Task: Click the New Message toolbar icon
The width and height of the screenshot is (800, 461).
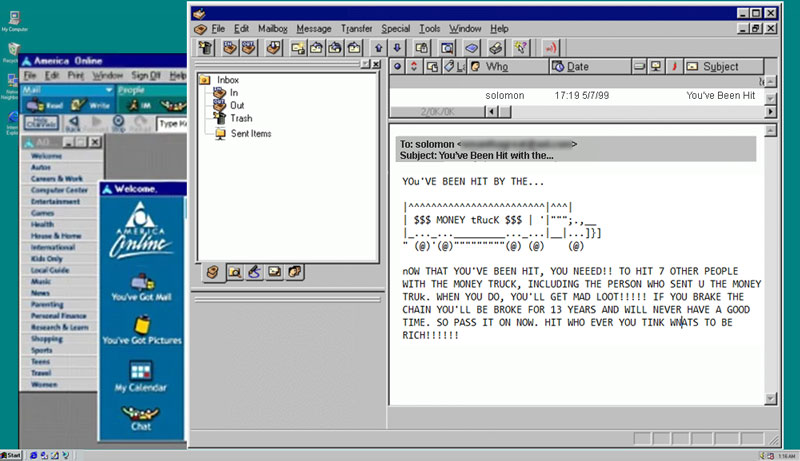Action: (298, 48)
